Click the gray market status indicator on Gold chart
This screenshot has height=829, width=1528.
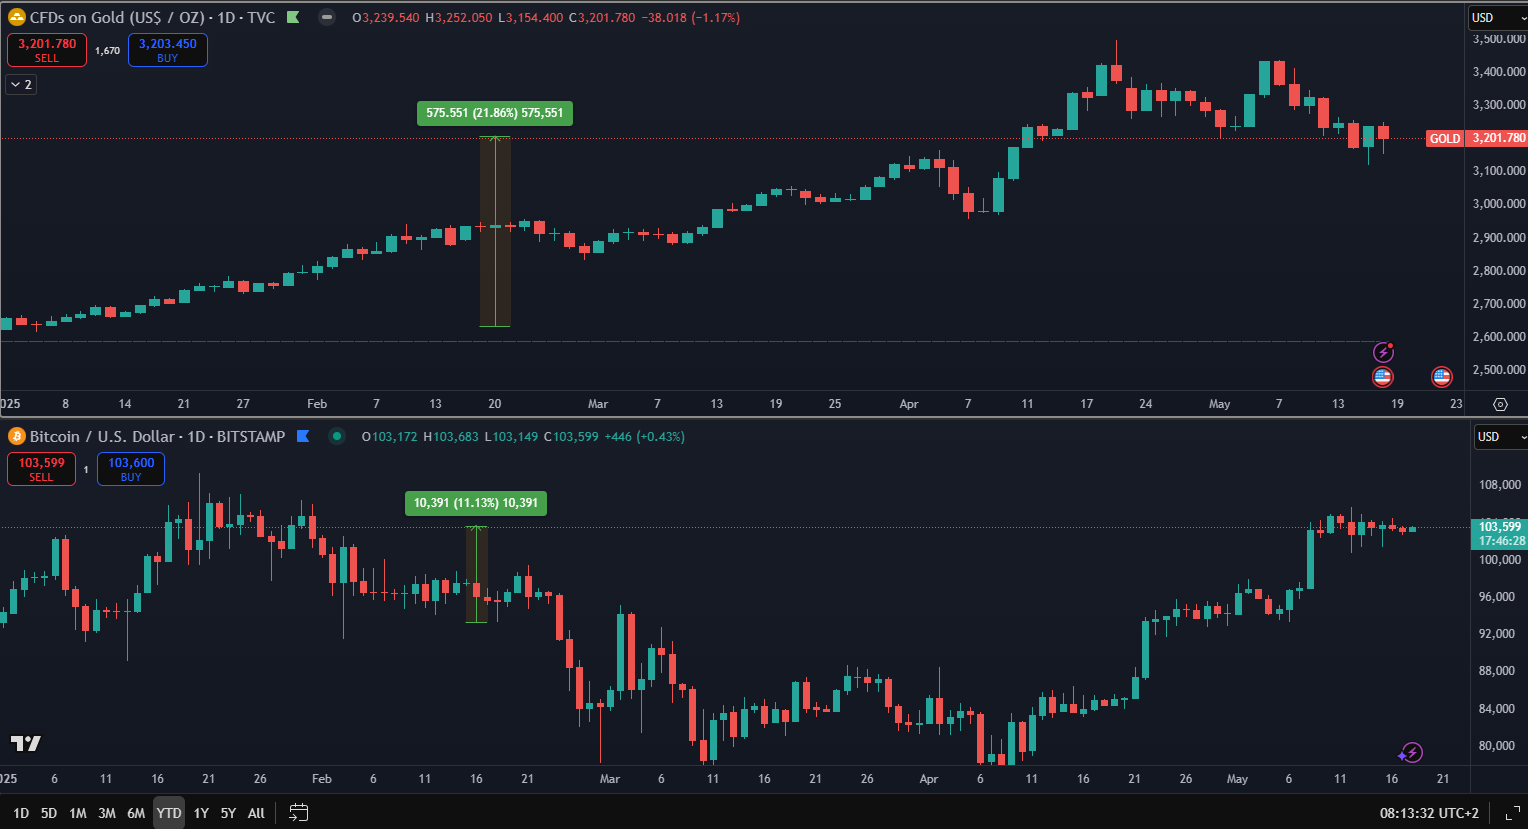coord(327,17)
